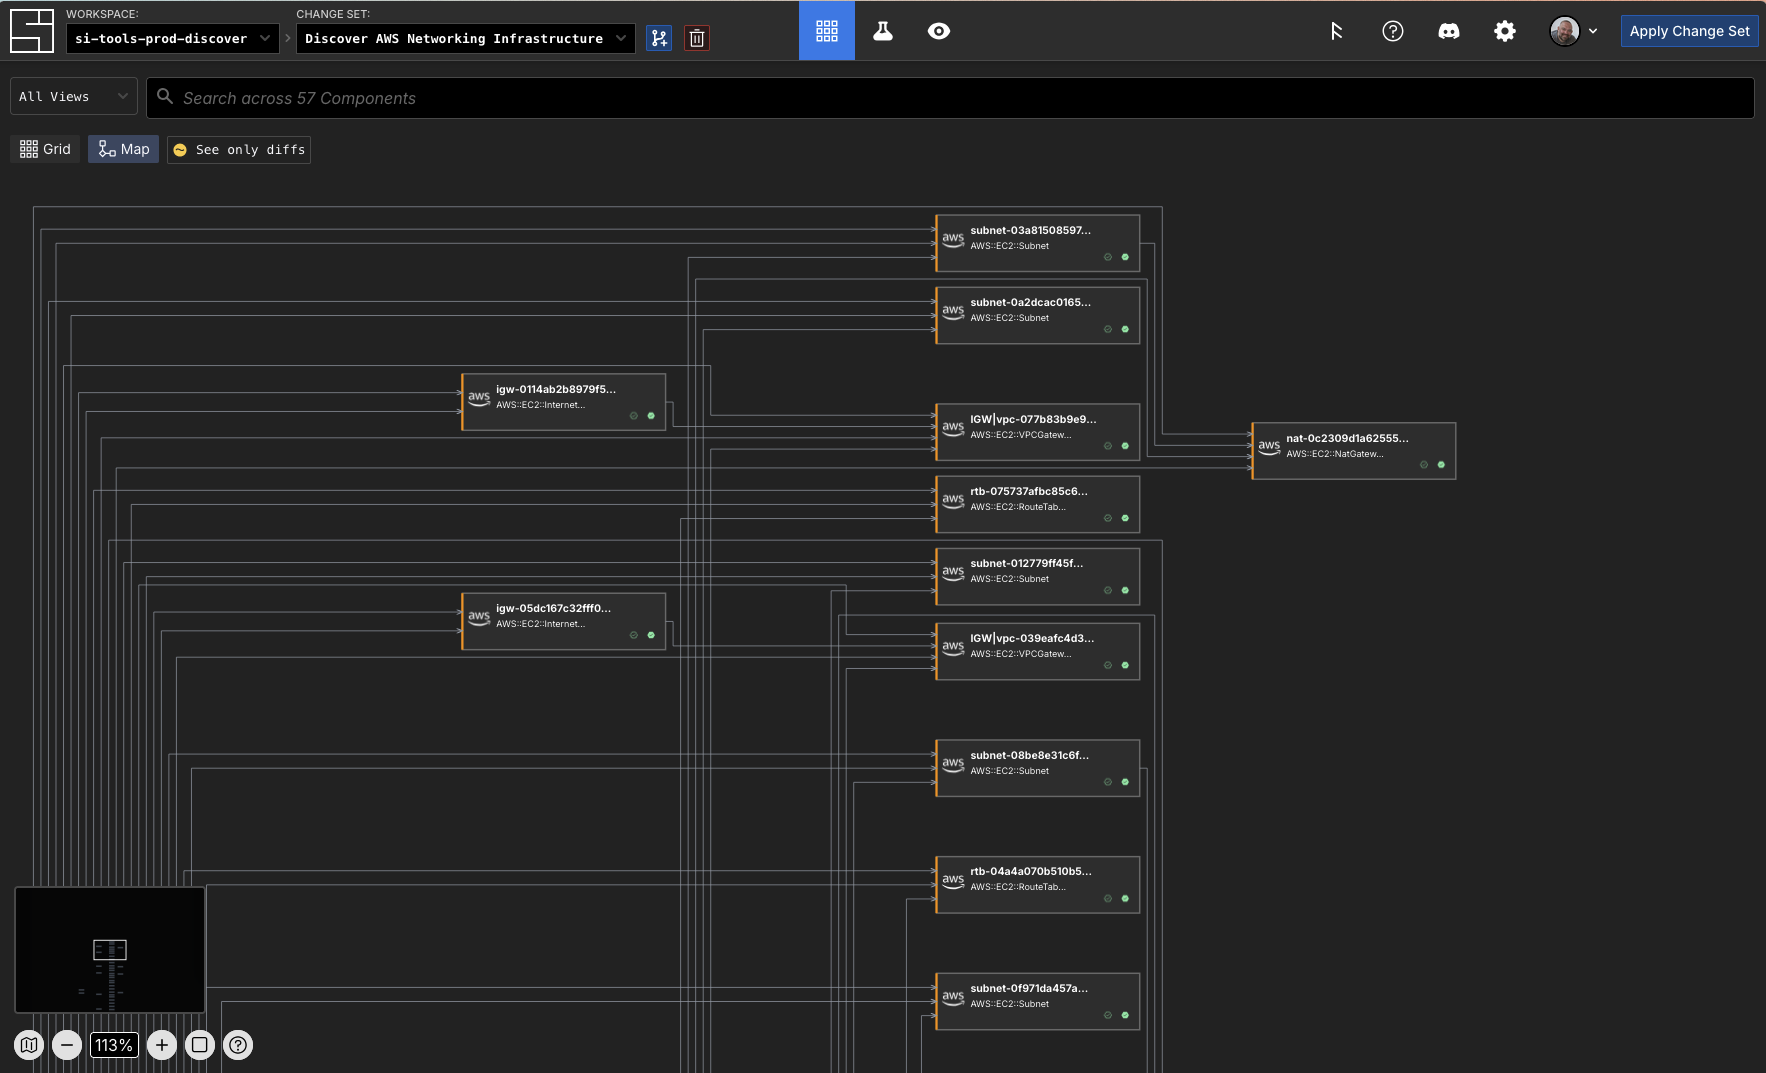1766x1073 pixels.
Task: Click the zoom out minus button
Action: click(x=67, y=1045)
